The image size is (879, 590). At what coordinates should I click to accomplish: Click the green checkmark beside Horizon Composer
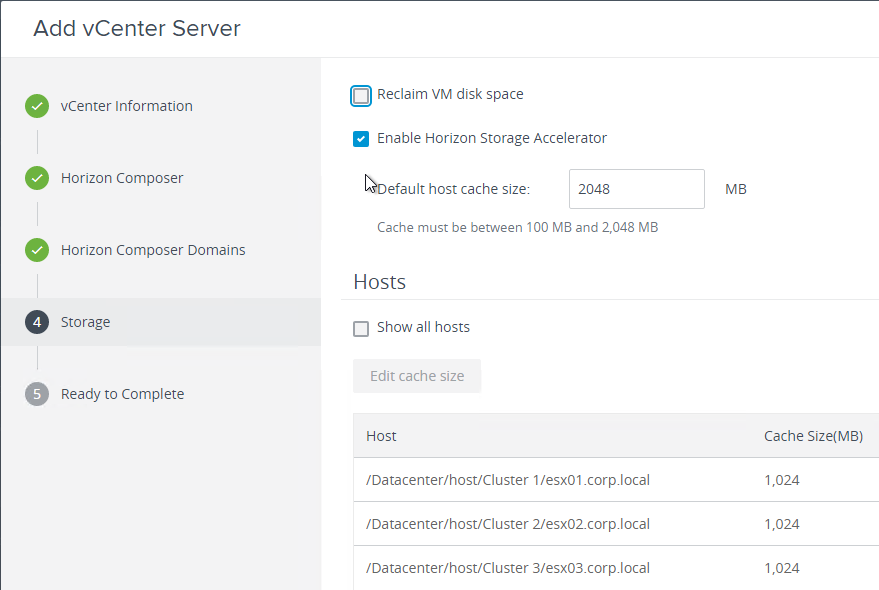click(37, 178)
